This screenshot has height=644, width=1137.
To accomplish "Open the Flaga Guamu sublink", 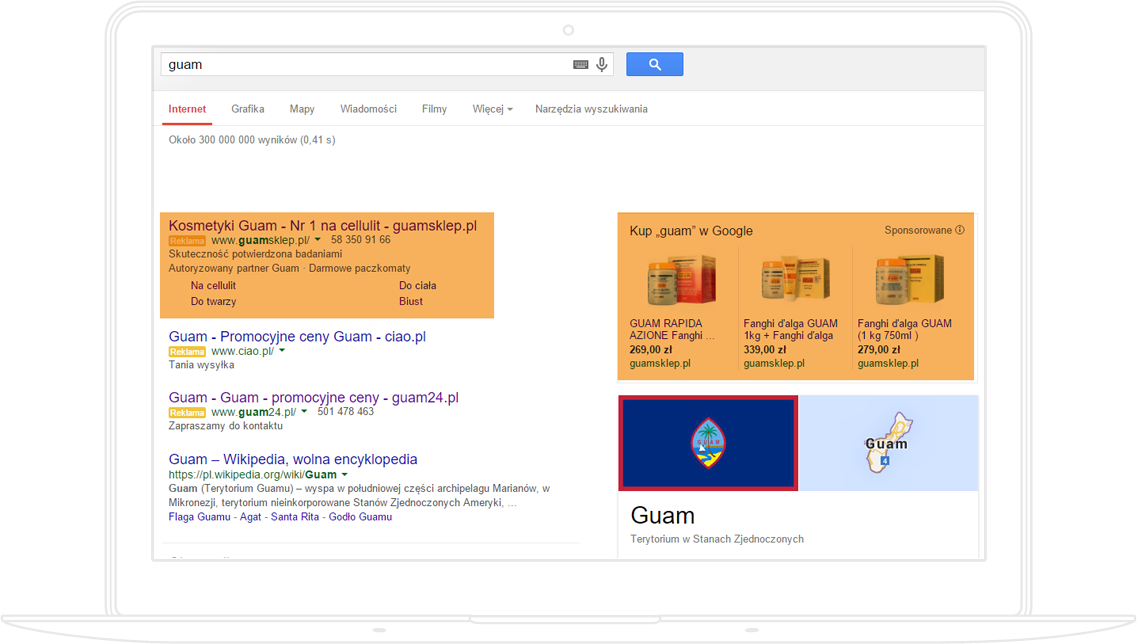I will 199,517.
